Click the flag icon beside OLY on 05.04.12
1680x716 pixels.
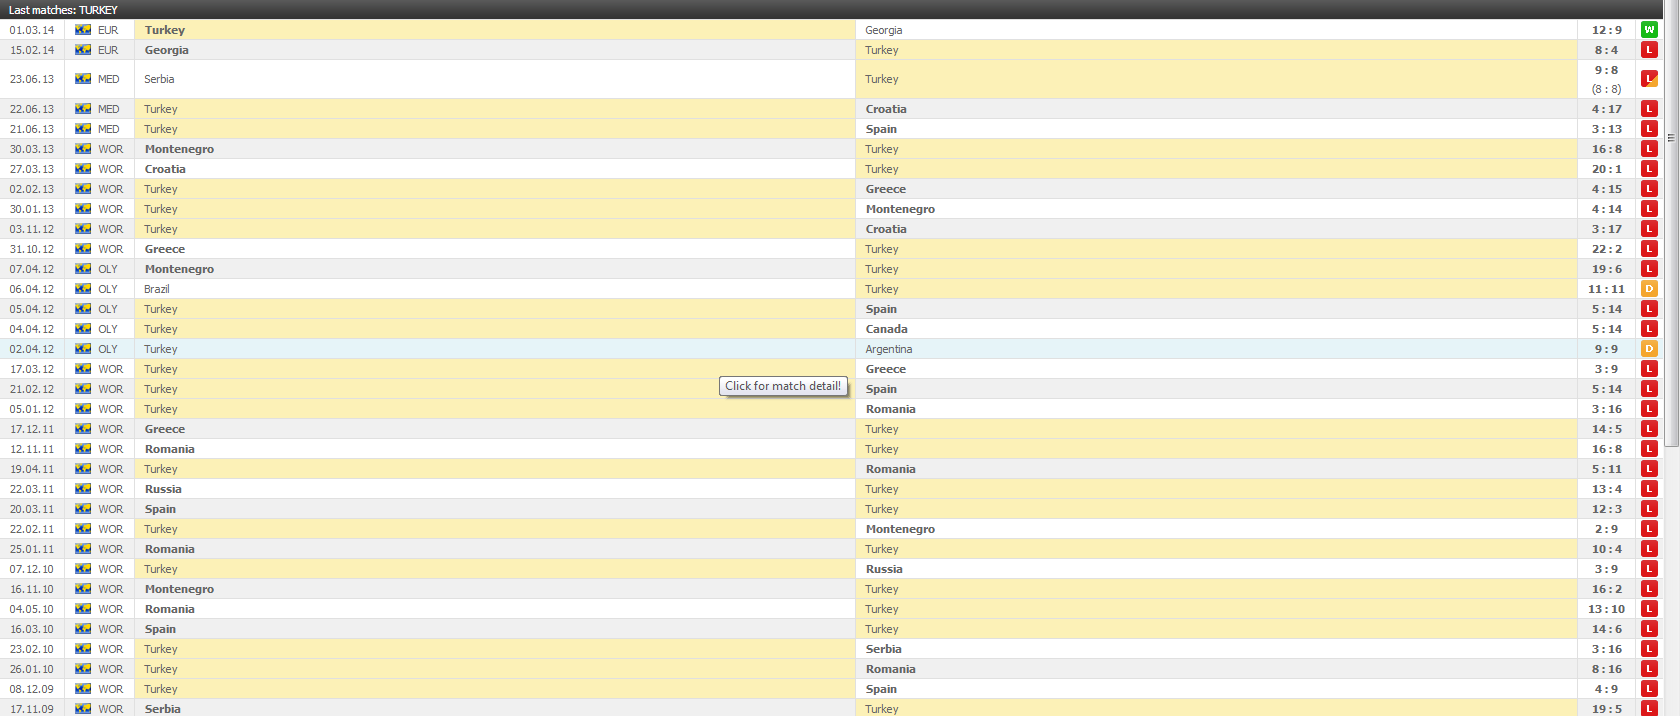83,309
